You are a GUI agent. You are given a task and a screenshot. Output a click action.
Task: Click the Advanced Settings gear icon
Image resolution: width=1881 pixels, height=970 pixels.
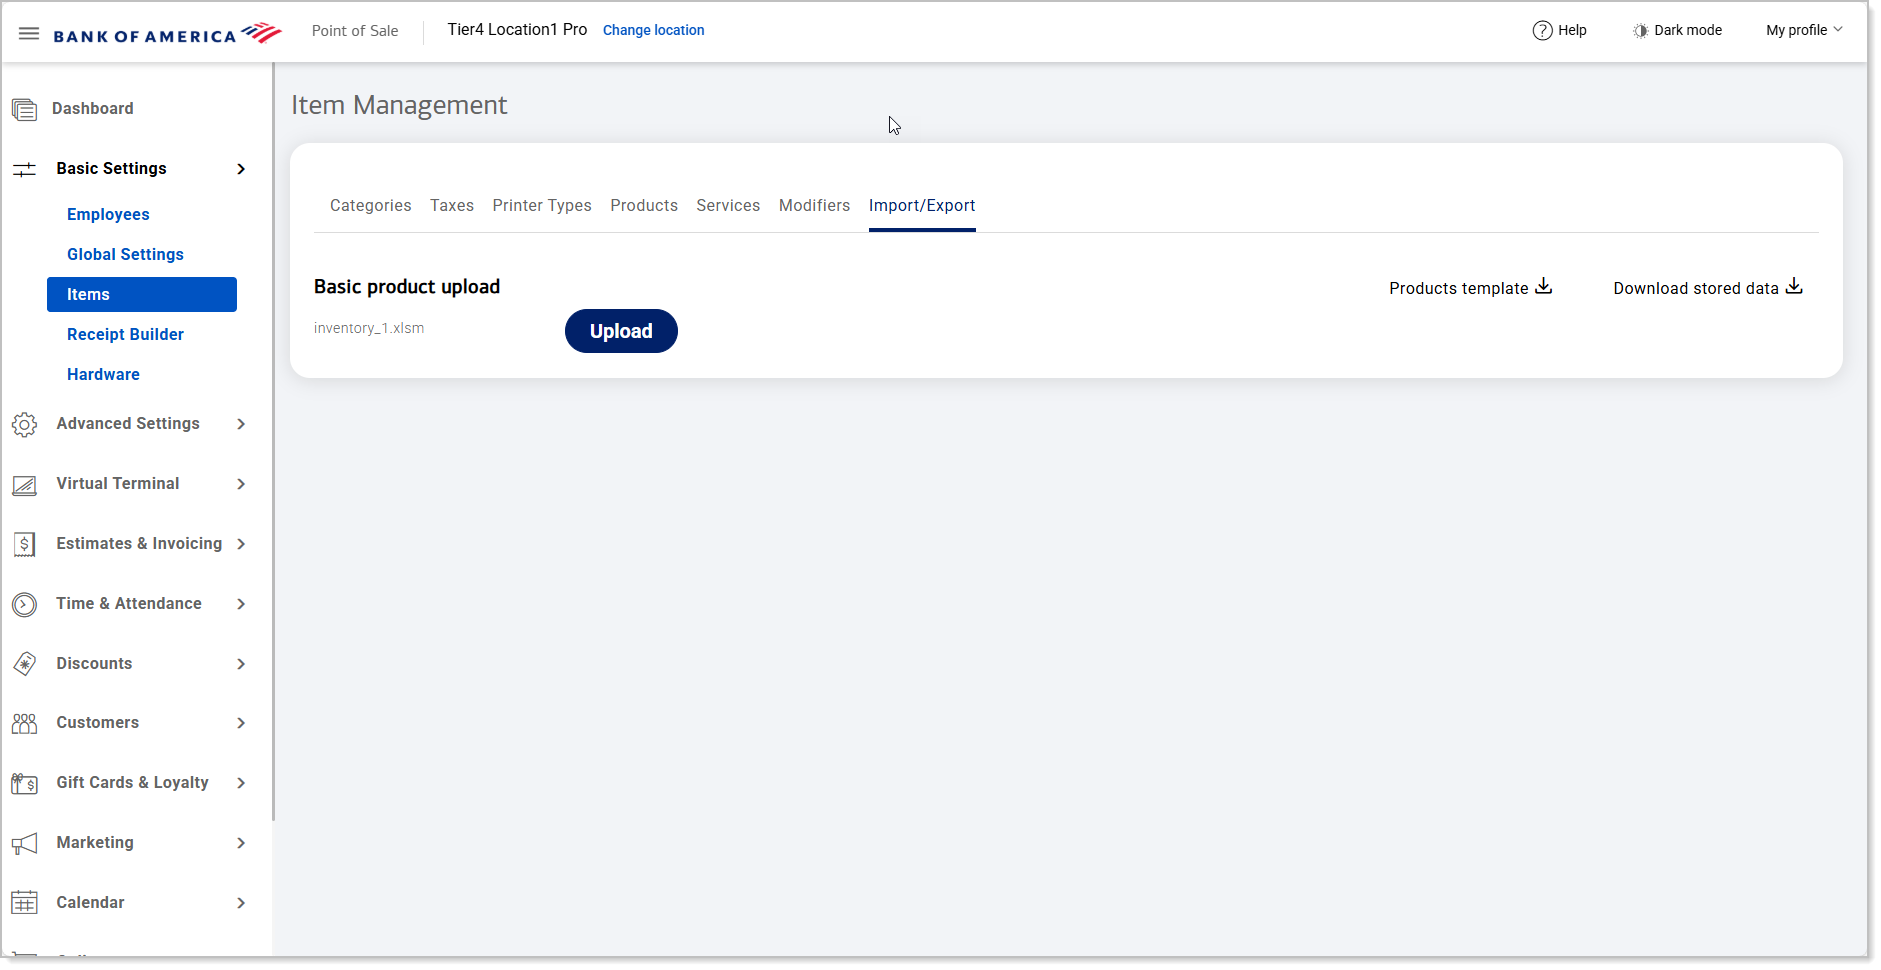[x=24, y=424]
